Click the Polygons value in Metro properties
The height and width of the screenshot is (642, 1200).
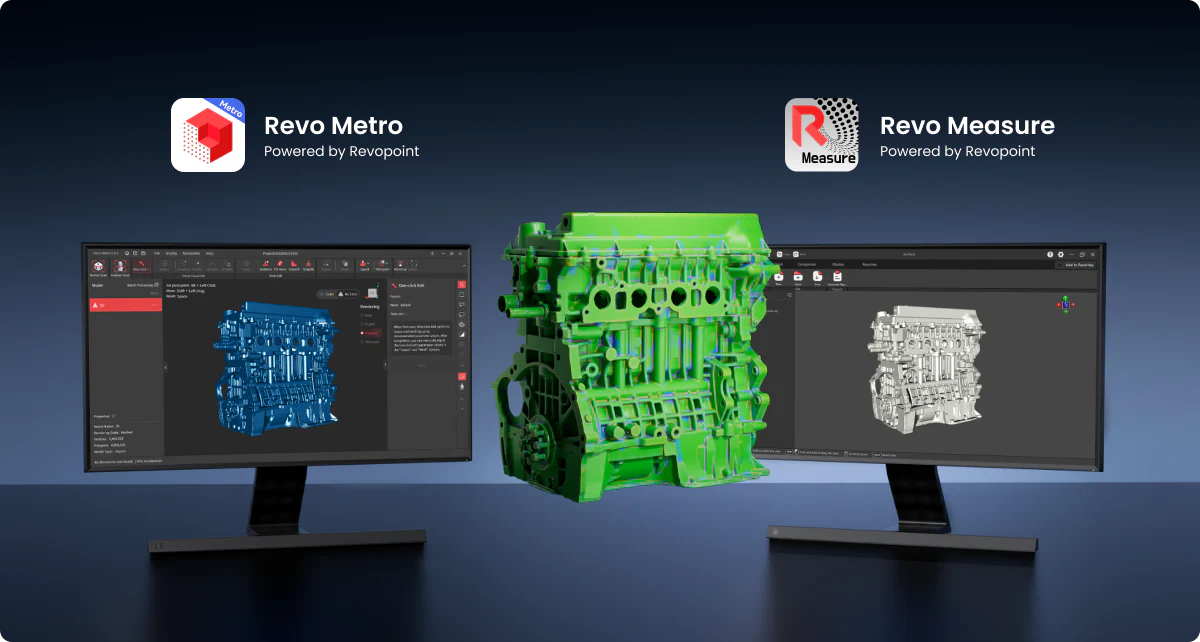pos(118,445)
